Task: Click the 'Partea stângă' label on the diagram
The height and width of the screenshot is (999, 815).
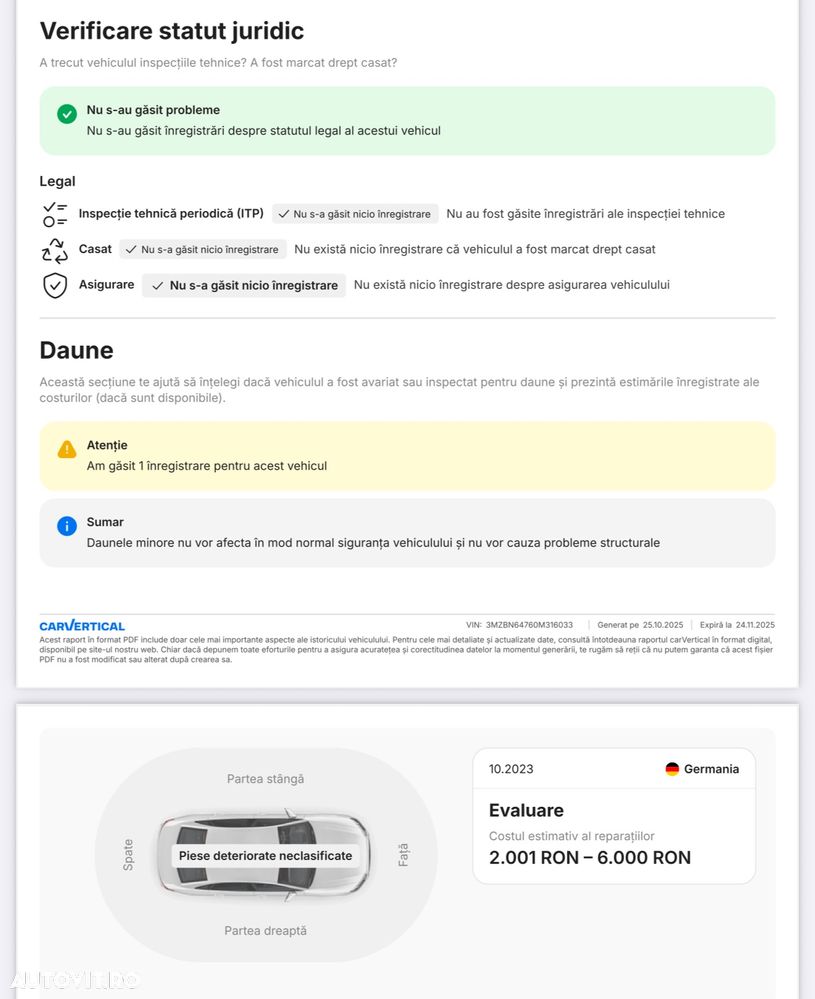Action: (265, 779)
